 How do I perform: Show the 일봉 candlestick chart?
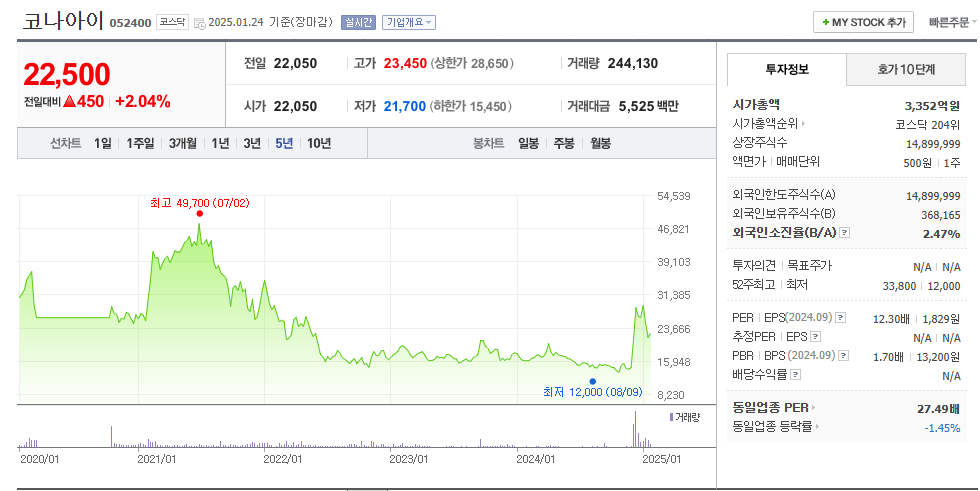pos(528,144)
